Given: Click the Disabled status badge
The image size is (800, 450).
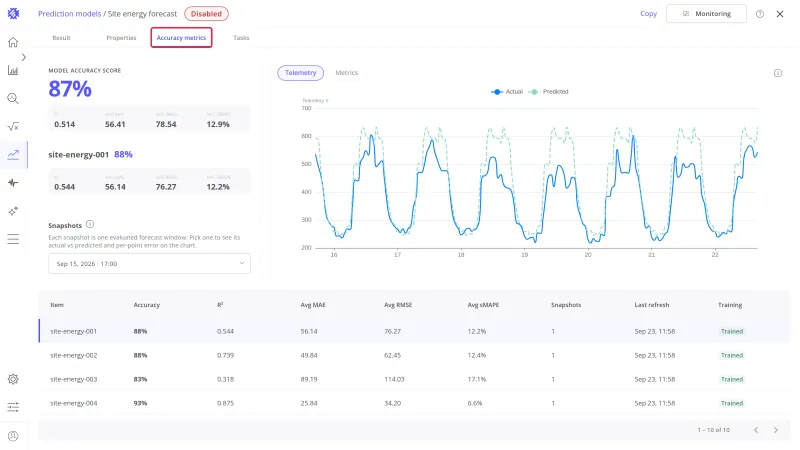Looking at the screenshot, I should coord(206,14).
